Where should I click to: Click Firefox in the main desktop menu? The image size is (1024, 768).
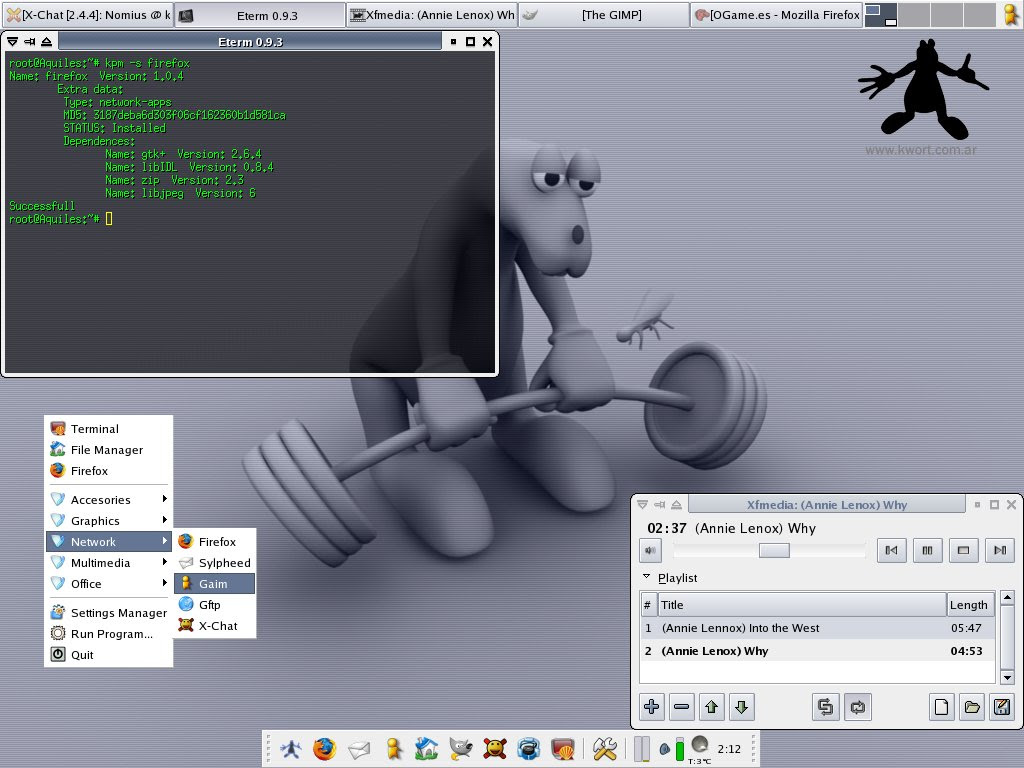pyautogui.click(x=108, y=471)
